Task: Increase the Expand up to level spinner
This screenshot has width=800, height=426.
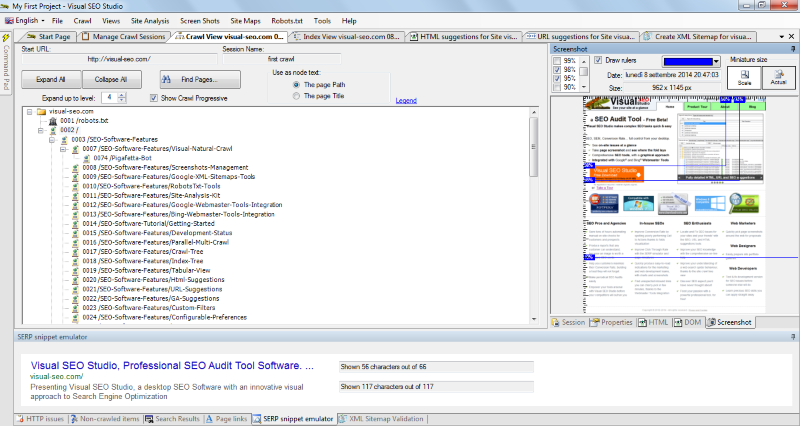Action: 121,95
